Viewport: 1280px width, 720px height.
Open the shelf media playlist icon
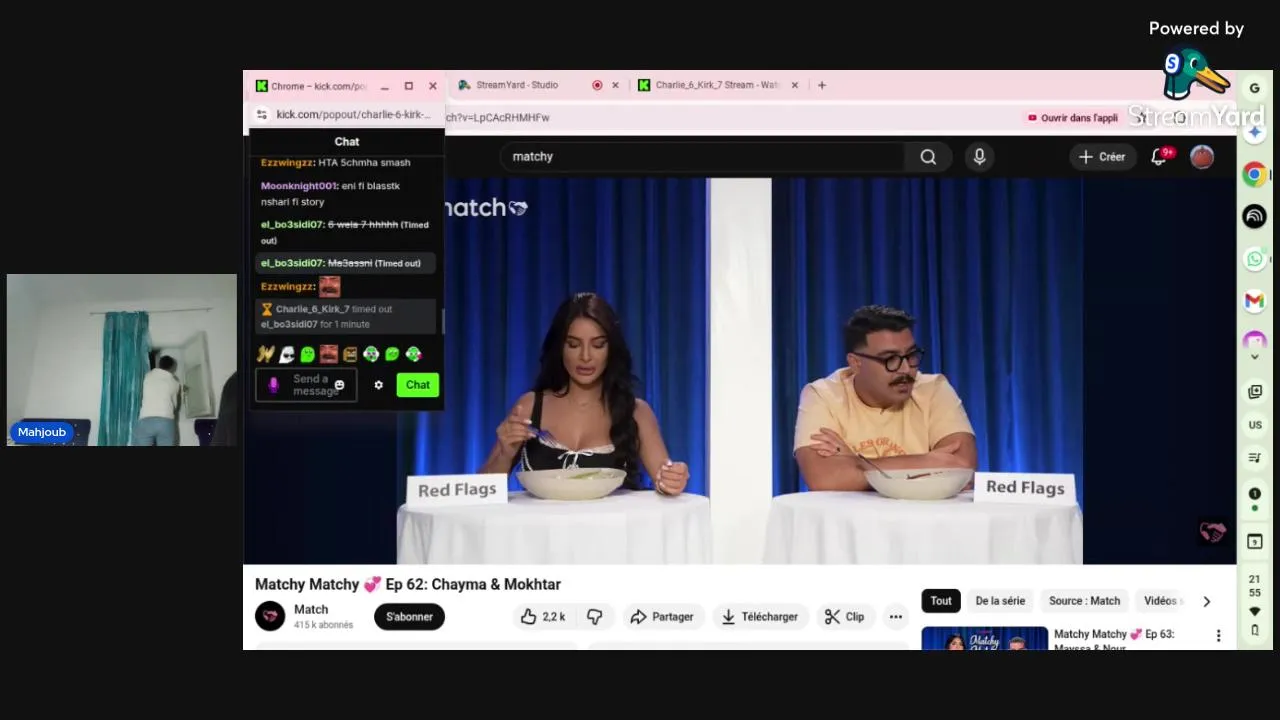[1255, 458]
